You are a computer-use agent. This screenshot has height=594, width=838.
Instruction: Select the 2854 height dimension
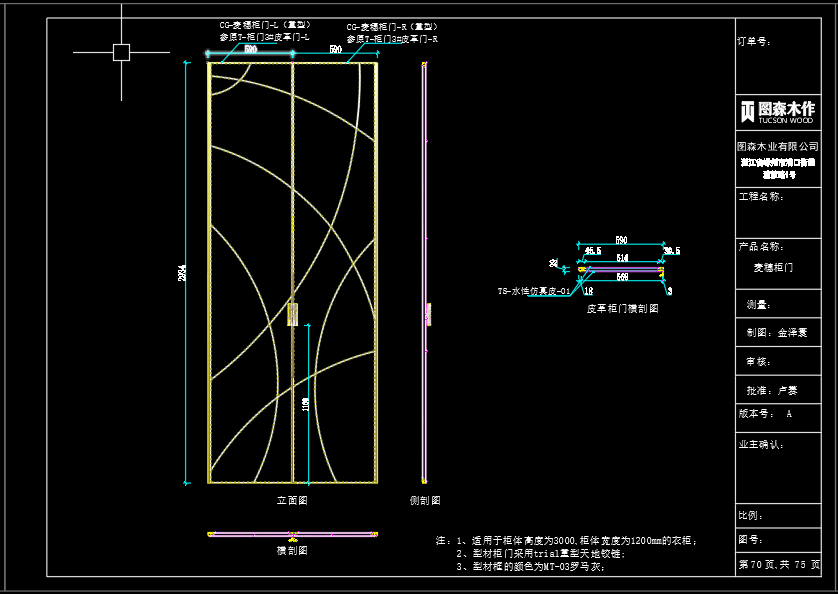[x=183, y=272]
